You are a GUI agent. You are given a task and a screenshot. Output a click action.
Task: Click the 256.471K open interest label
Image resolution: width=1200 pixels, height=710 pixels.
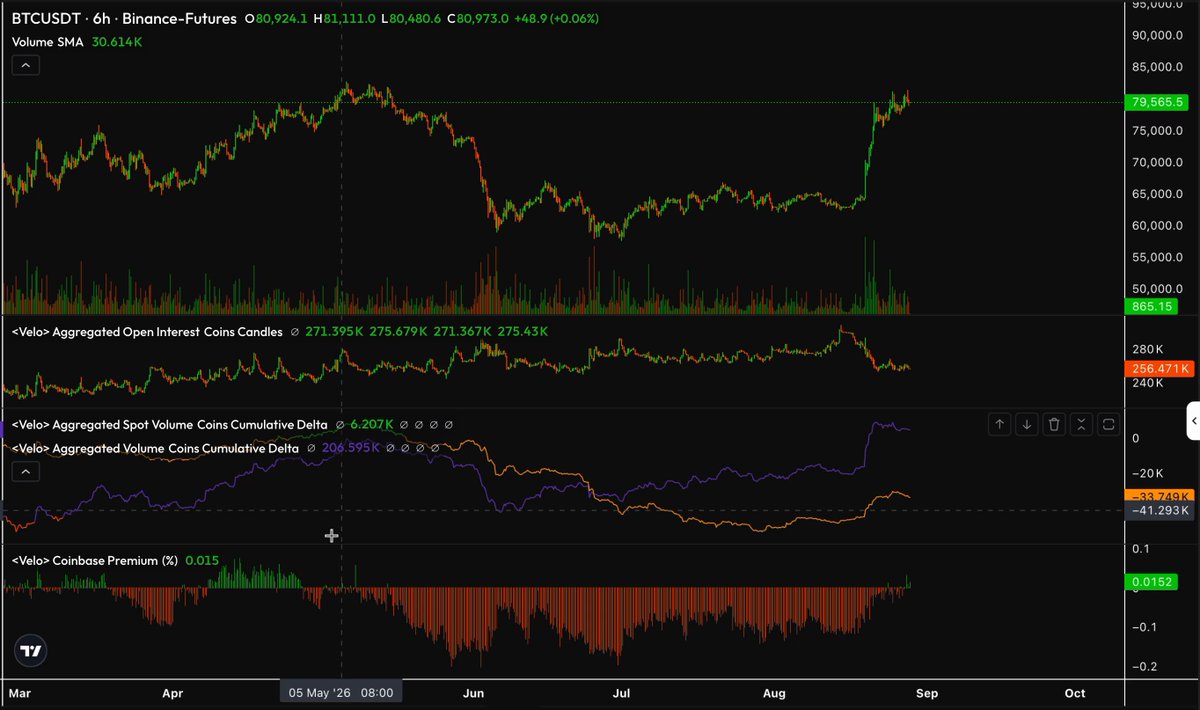[1158, 369]
